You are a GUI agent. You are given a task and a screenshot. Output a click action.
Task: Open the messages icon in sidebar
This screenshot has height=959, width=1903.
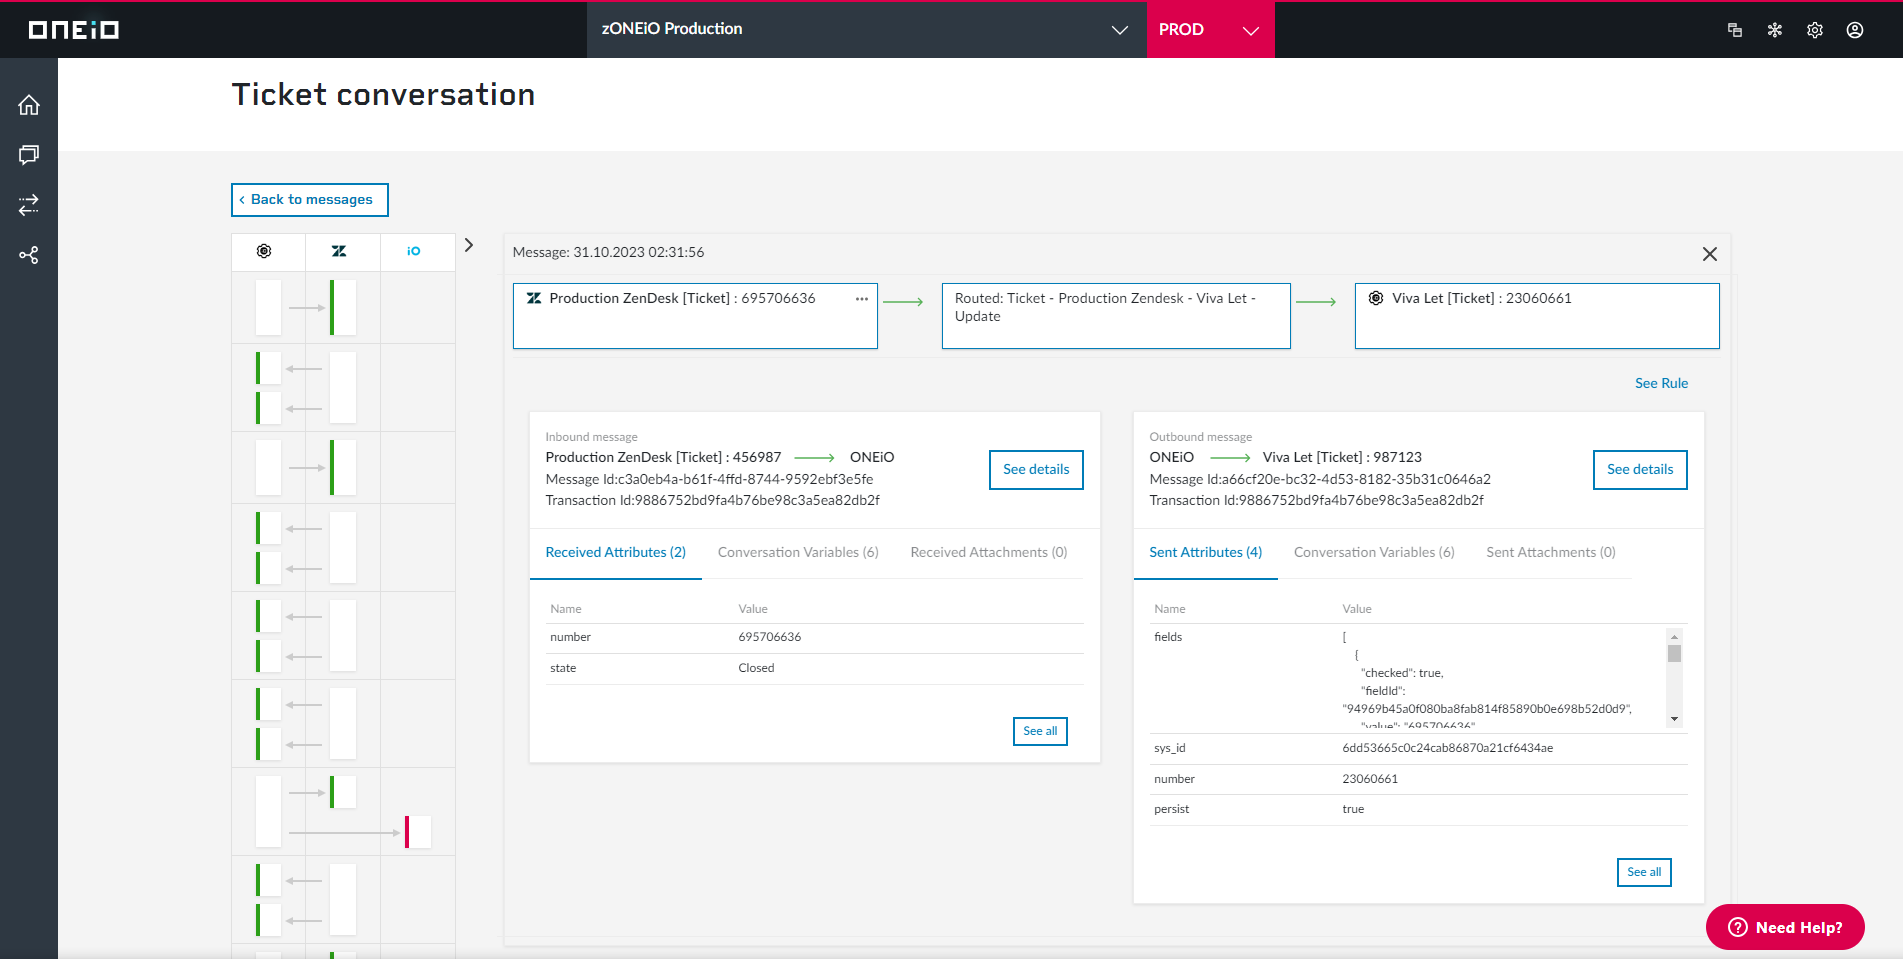pyautogui.click(x=29, y=155)
